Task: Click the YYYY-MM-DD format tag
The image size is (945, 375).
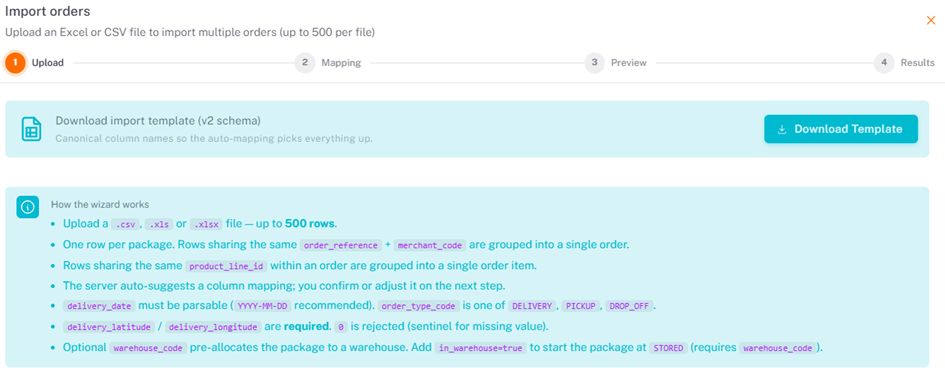Action: (x=262, y=306)
